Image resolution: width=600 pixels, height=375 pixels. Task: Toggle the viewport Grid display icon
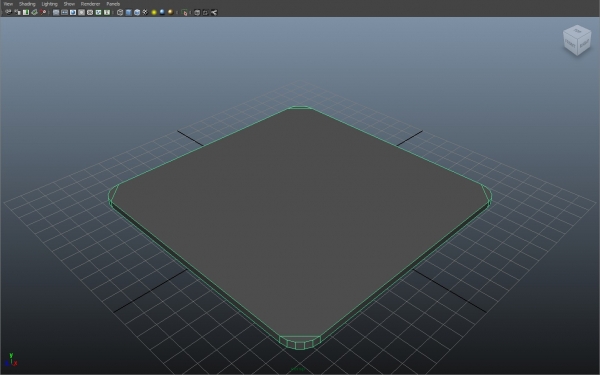56,12
